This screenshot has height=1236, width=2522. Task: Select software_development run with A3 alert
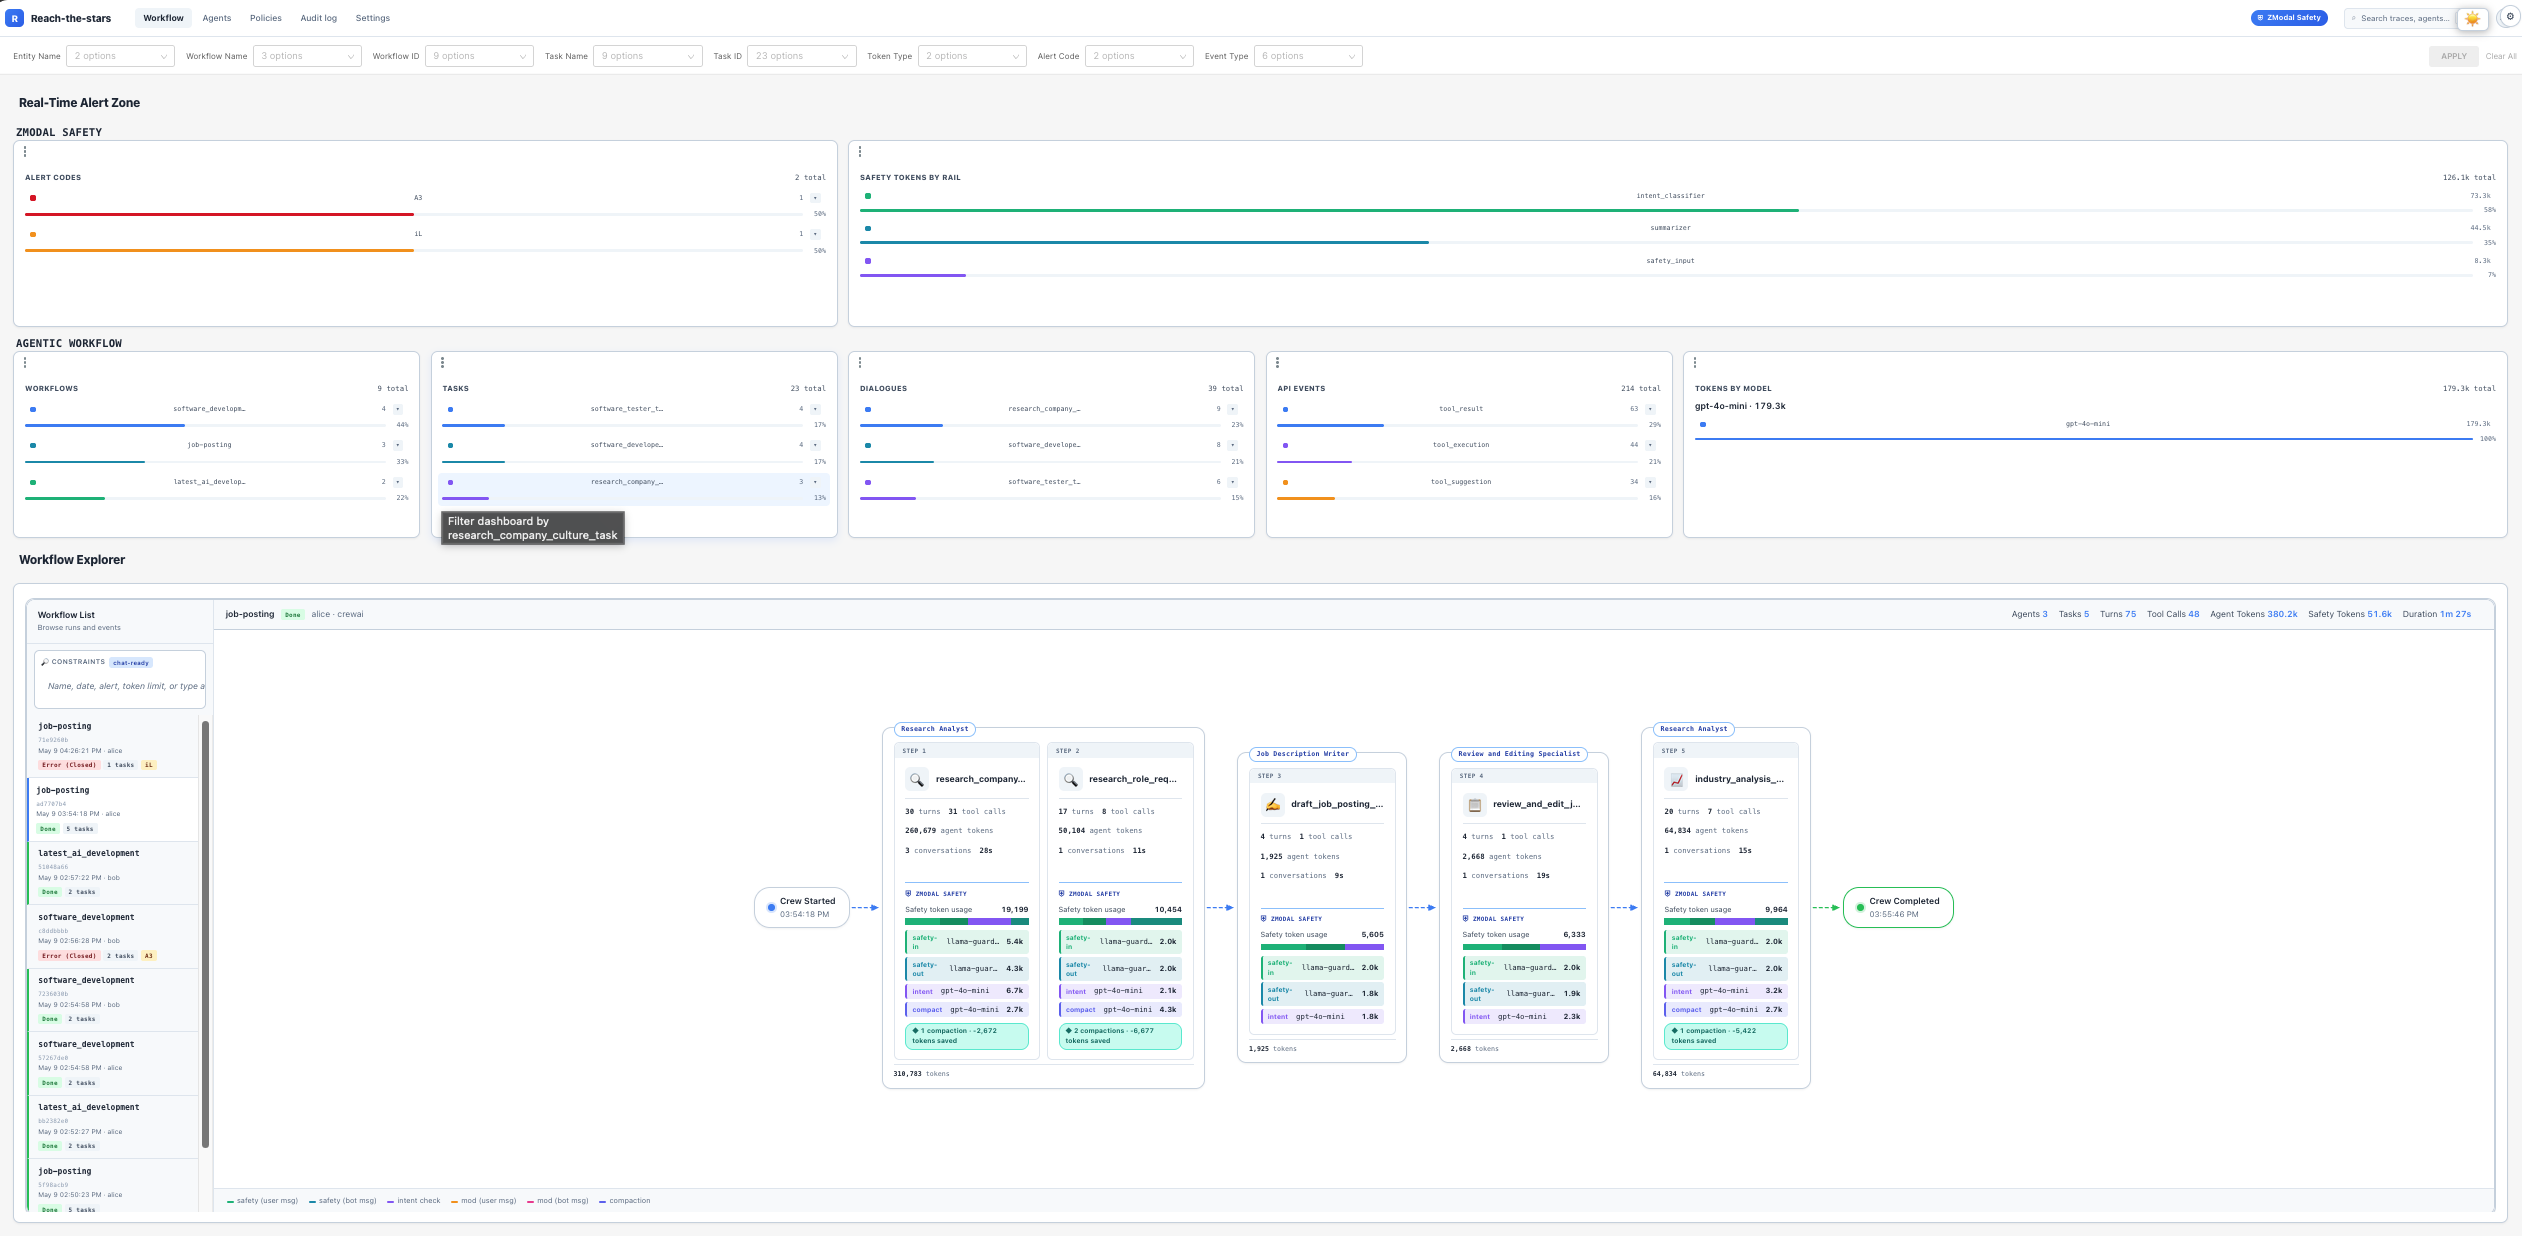pyautogui.click(x=115, y=936)
